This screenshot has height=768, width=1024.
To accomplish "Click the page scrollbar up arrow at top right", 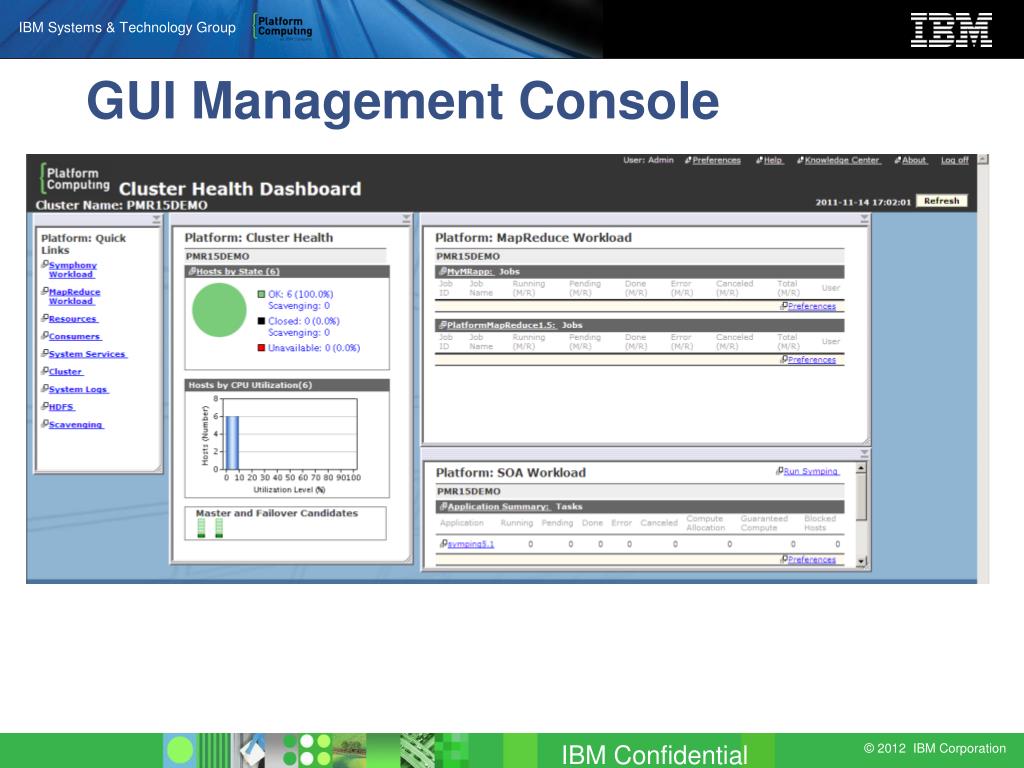I will pyautogui.click(x=983, y=159).
